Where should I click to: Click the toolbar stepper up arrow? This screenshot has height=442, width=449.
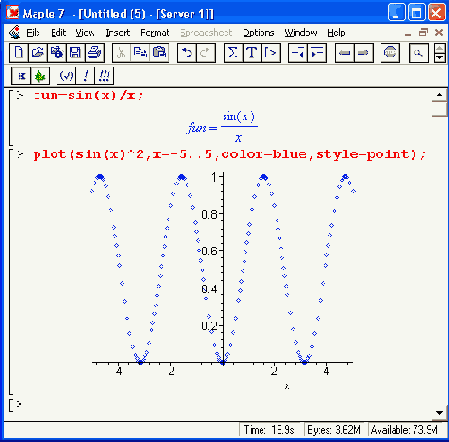[x=440, y=48]
